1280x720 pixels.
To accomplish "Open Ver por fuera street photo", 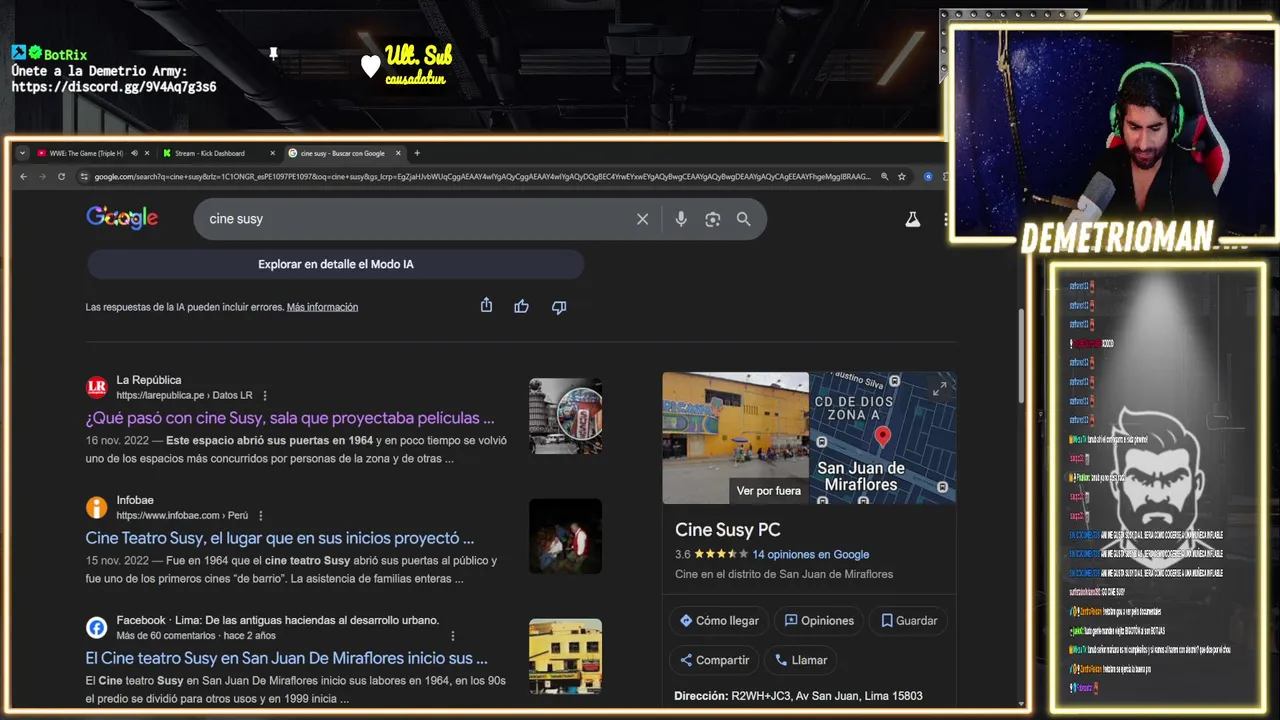I will pyautogui.click(x=735, y=438).
